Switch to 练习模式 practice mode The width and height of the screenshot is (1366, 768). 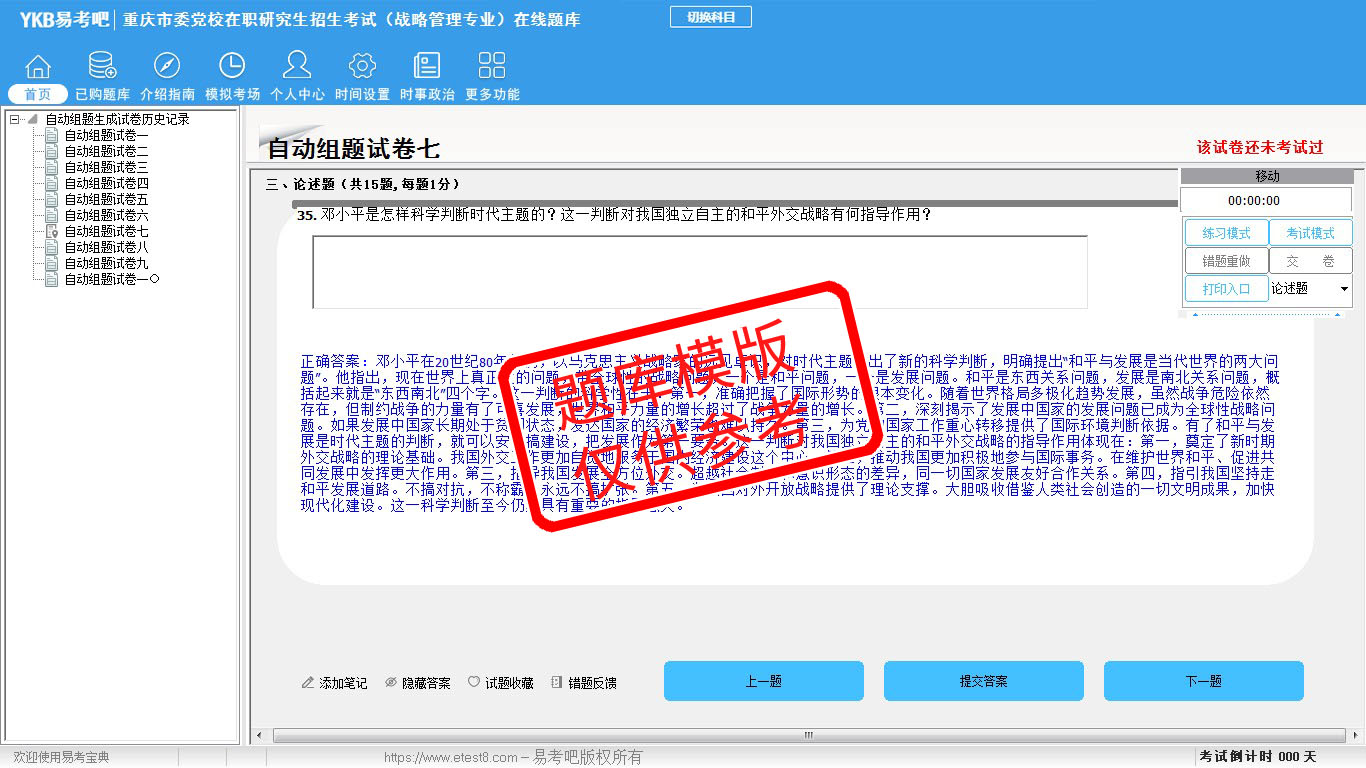pos(1226,233)
